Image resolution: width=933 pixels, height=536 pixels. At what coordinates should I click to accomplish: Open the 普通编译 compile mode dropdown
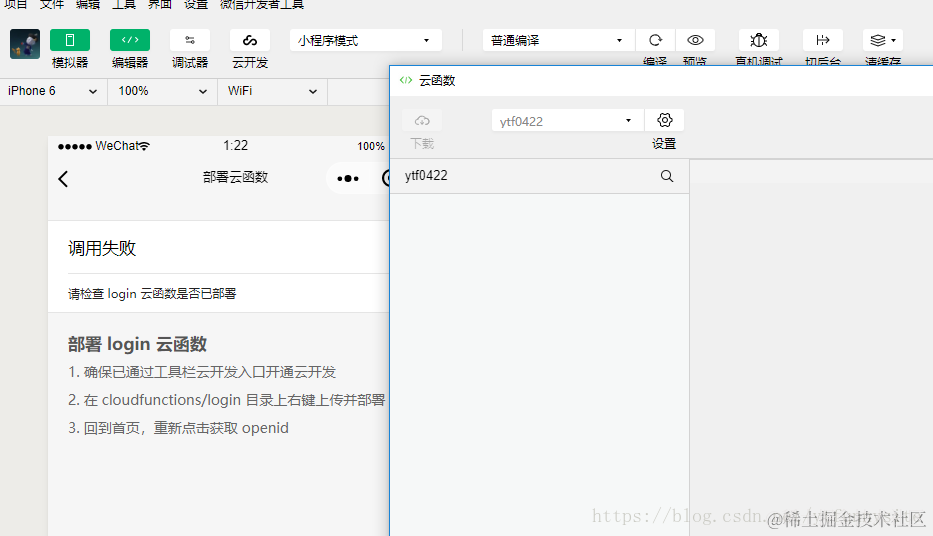coord(559,40)
